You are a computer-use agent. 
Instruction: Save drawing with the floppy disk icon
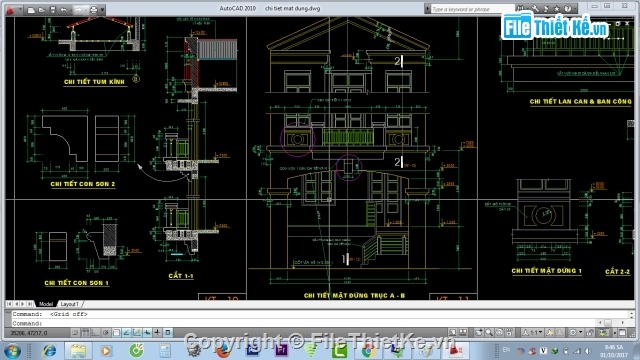tap(53, 10)
